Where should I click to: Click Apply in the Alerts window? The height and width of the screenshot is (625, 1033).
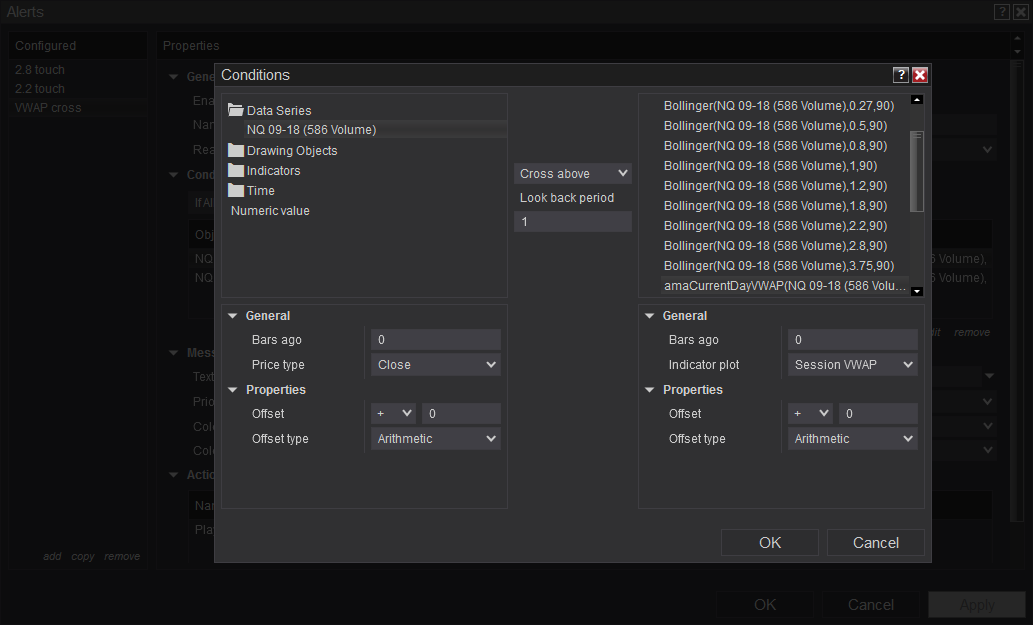977,605
